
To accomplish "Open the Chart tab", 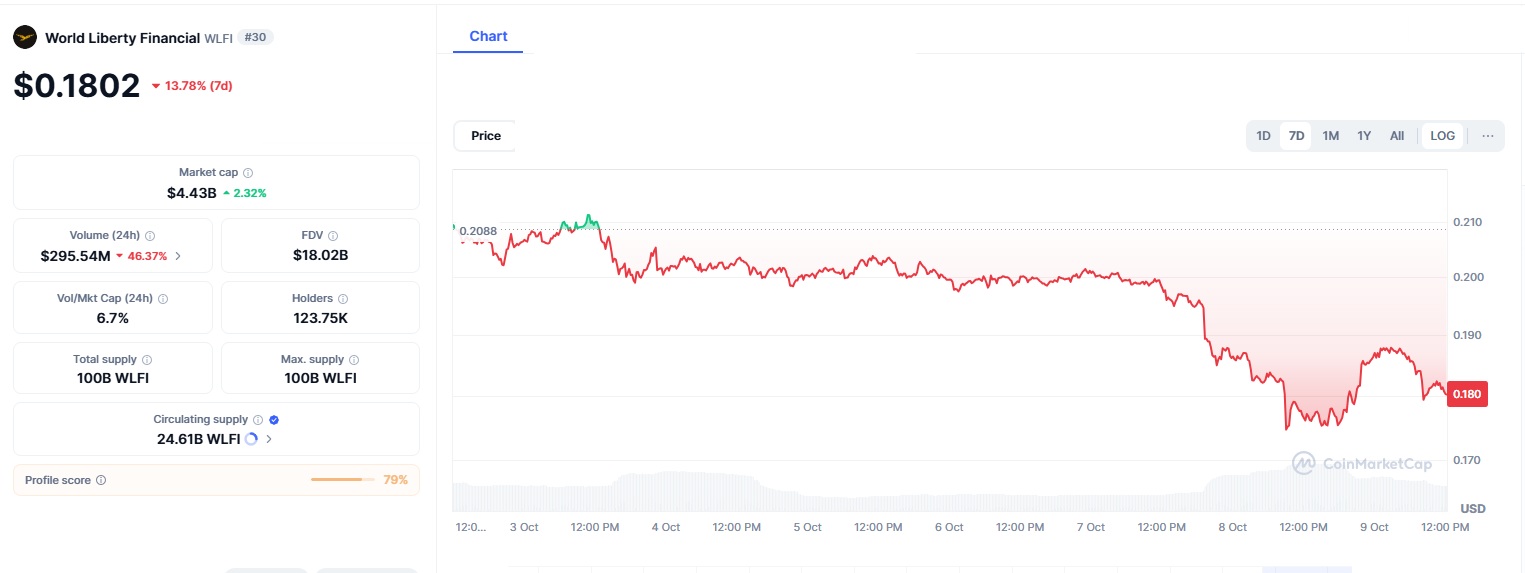I will [488, 37].
